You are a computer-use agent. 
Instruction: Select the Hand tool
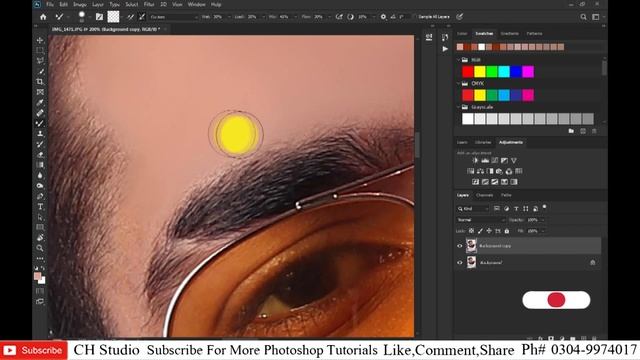pos(40,238)
